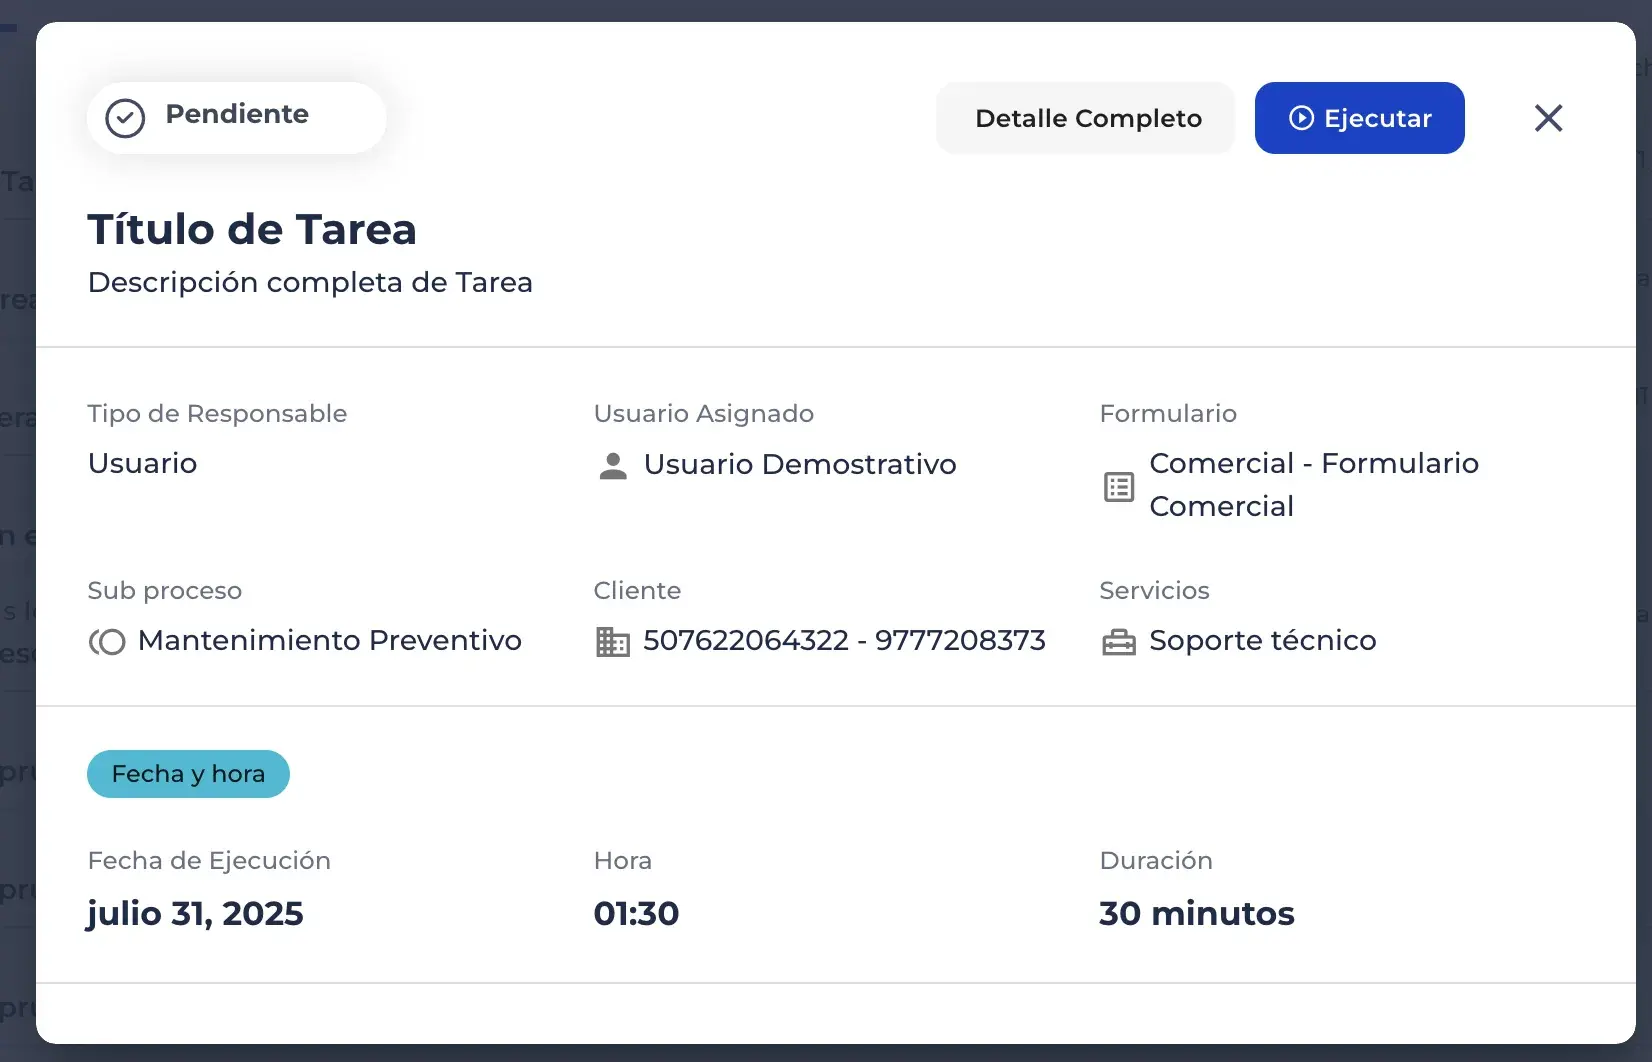Click the Usuario Demostrativo name
This screenshot has height=1062, width=1652.
click(x=800, y=464)
